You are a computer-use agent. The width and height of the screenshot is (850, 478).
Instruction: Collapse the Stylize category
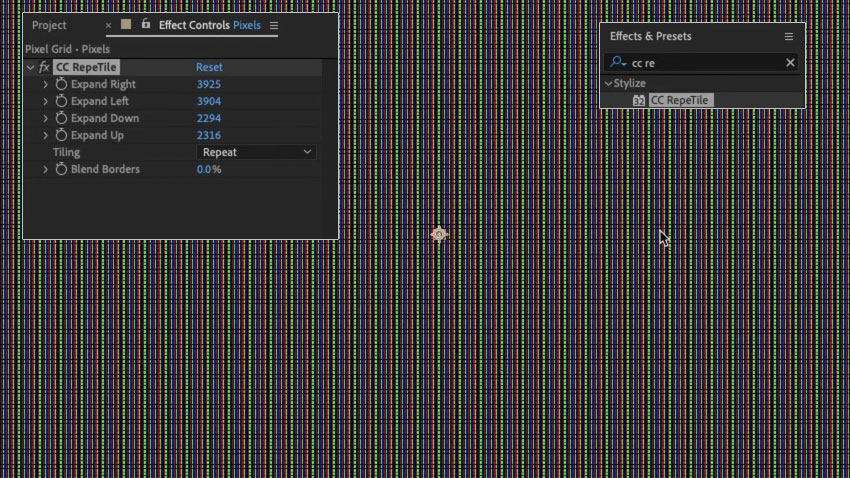click(x=608, y=83)
